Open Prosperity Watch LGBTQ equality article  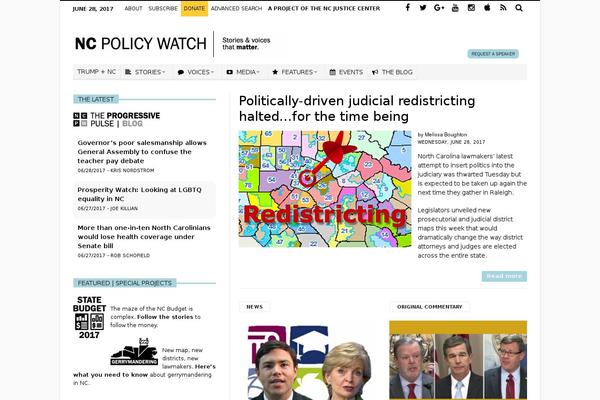click(x=139, y=194)
